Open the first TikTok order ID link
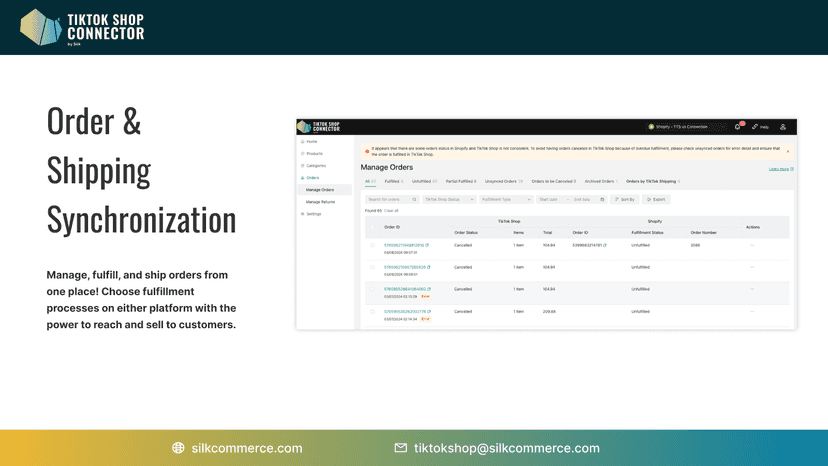828x466 pixels. pyautogui.click(x=404, y=245)
